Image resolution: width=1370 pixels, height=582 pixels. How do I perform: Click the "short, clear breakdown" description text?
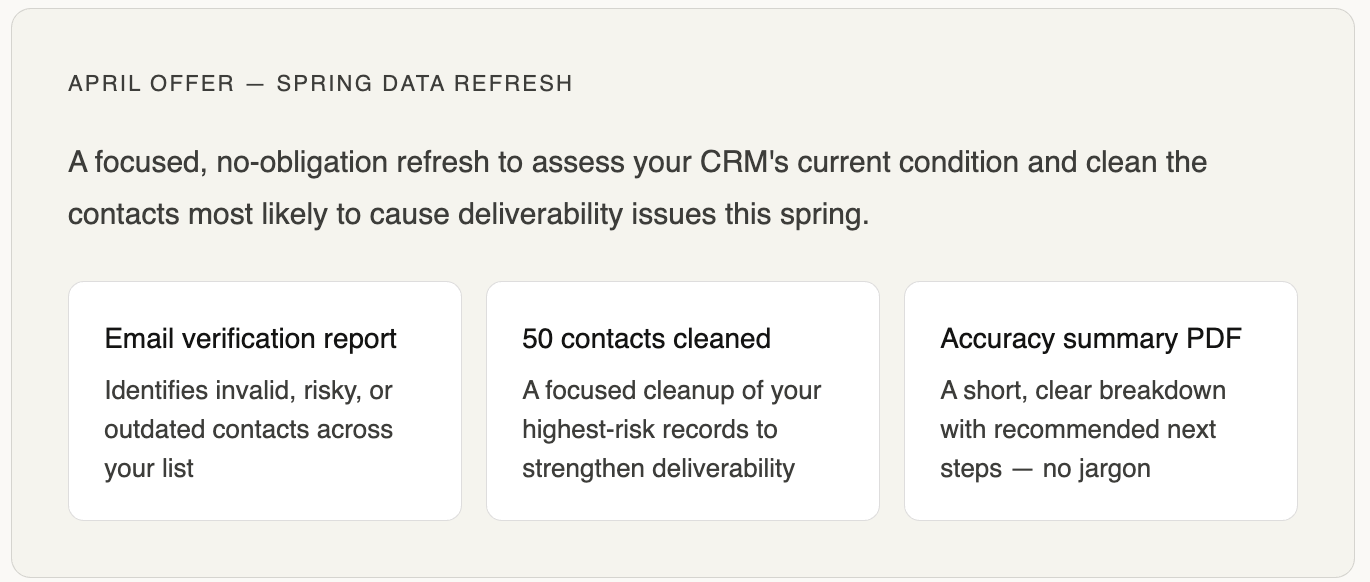1082,390
